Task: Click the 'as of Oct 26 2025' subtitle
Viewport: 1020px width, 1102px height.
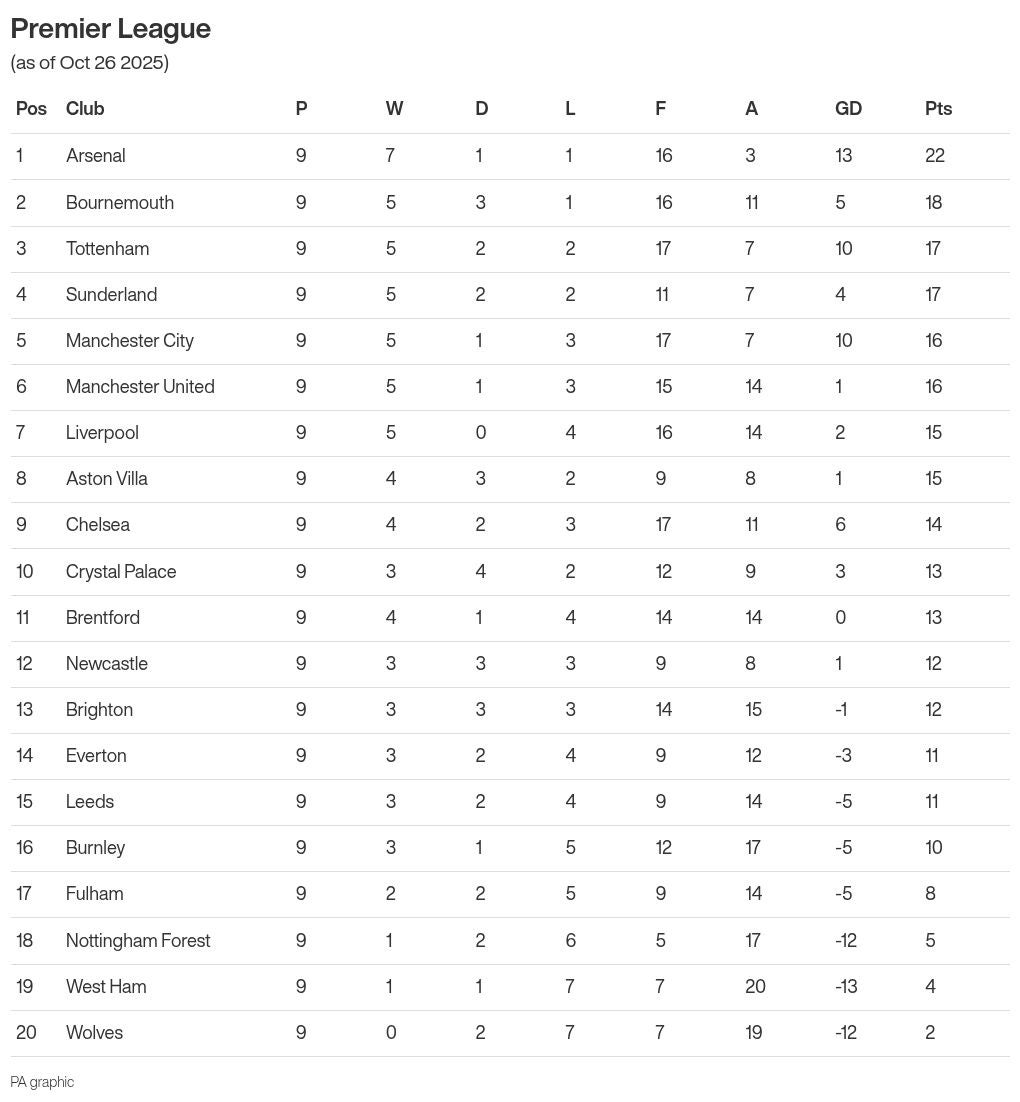Action: click(x=90, y=63)
